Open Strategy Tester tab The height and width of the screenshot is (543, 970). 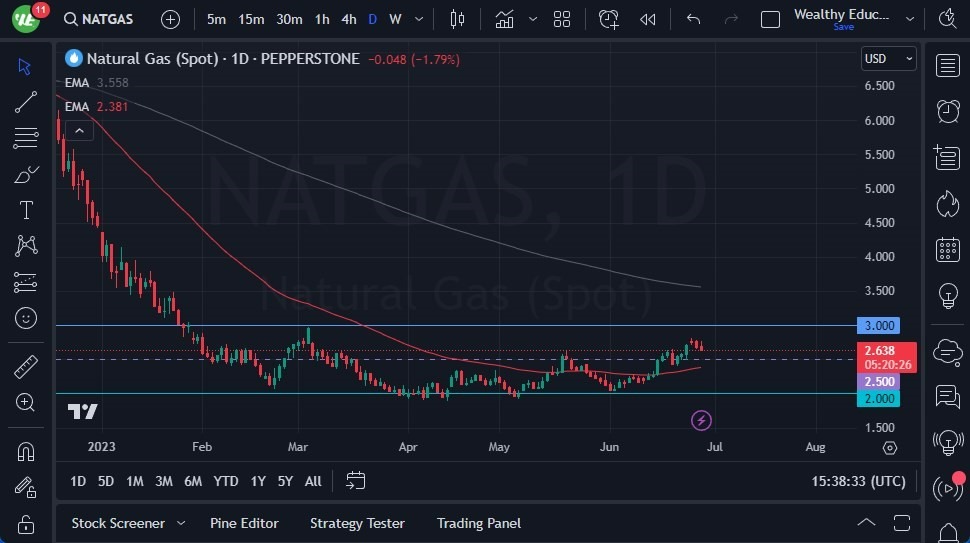(x=357, y=523)
